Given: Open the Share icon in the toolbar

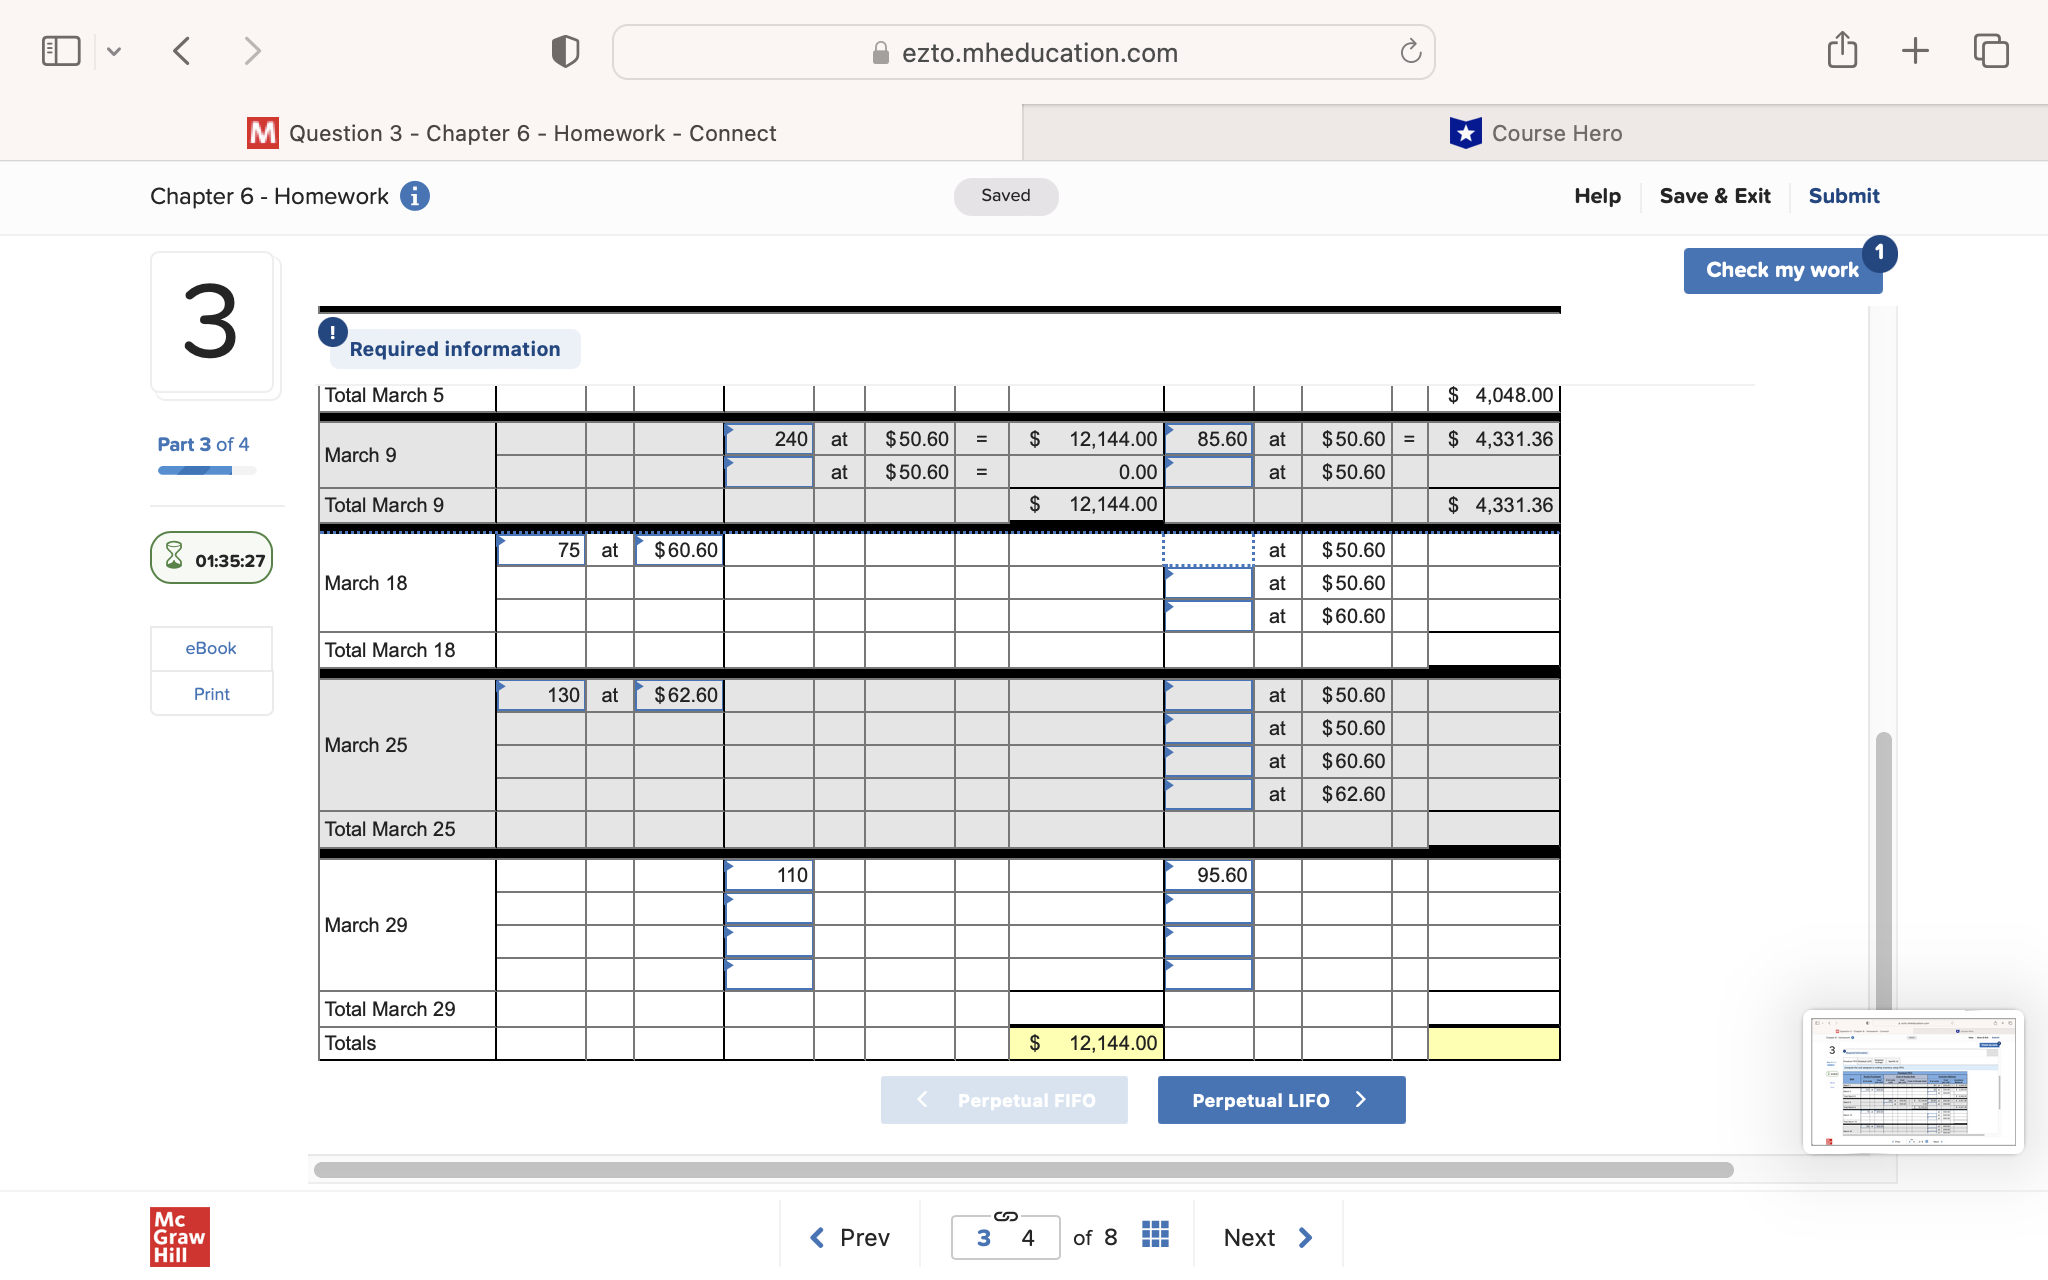Looking at the screenshot, I should [1842, 50].
